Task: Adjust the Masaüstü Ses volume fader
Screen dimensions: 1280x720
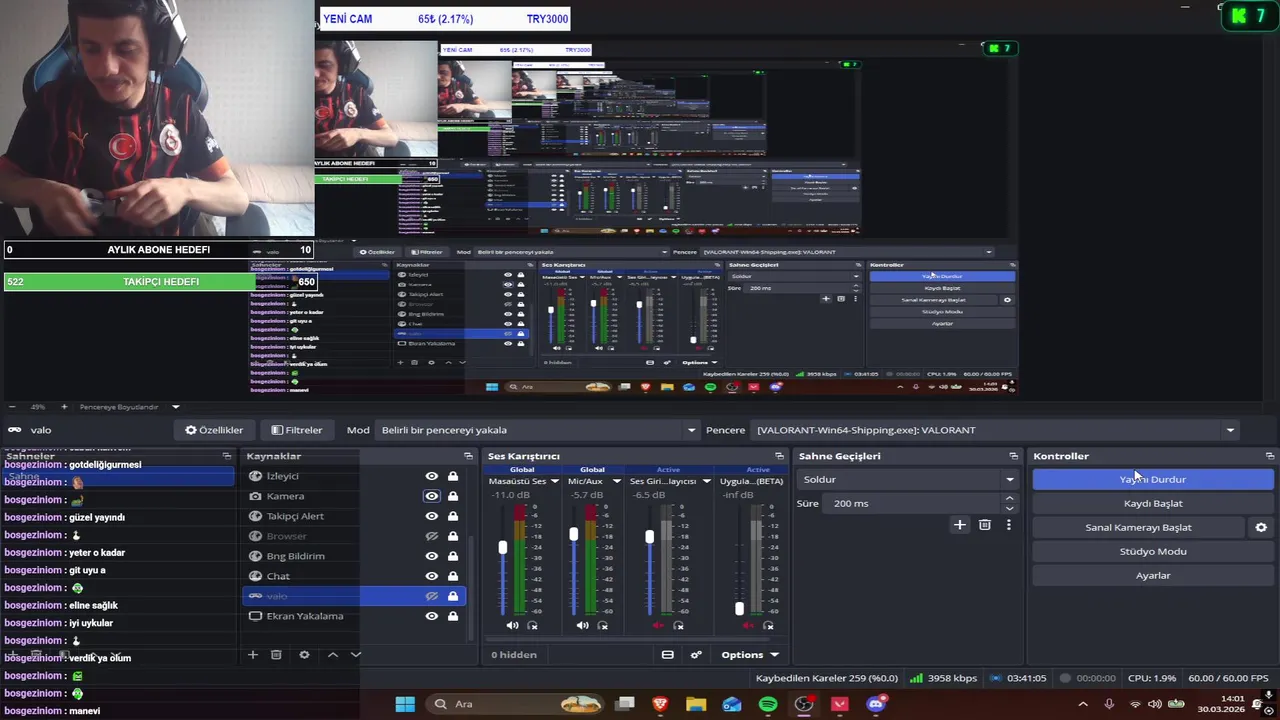Action: pyautogui.click(x=503, y=548)
